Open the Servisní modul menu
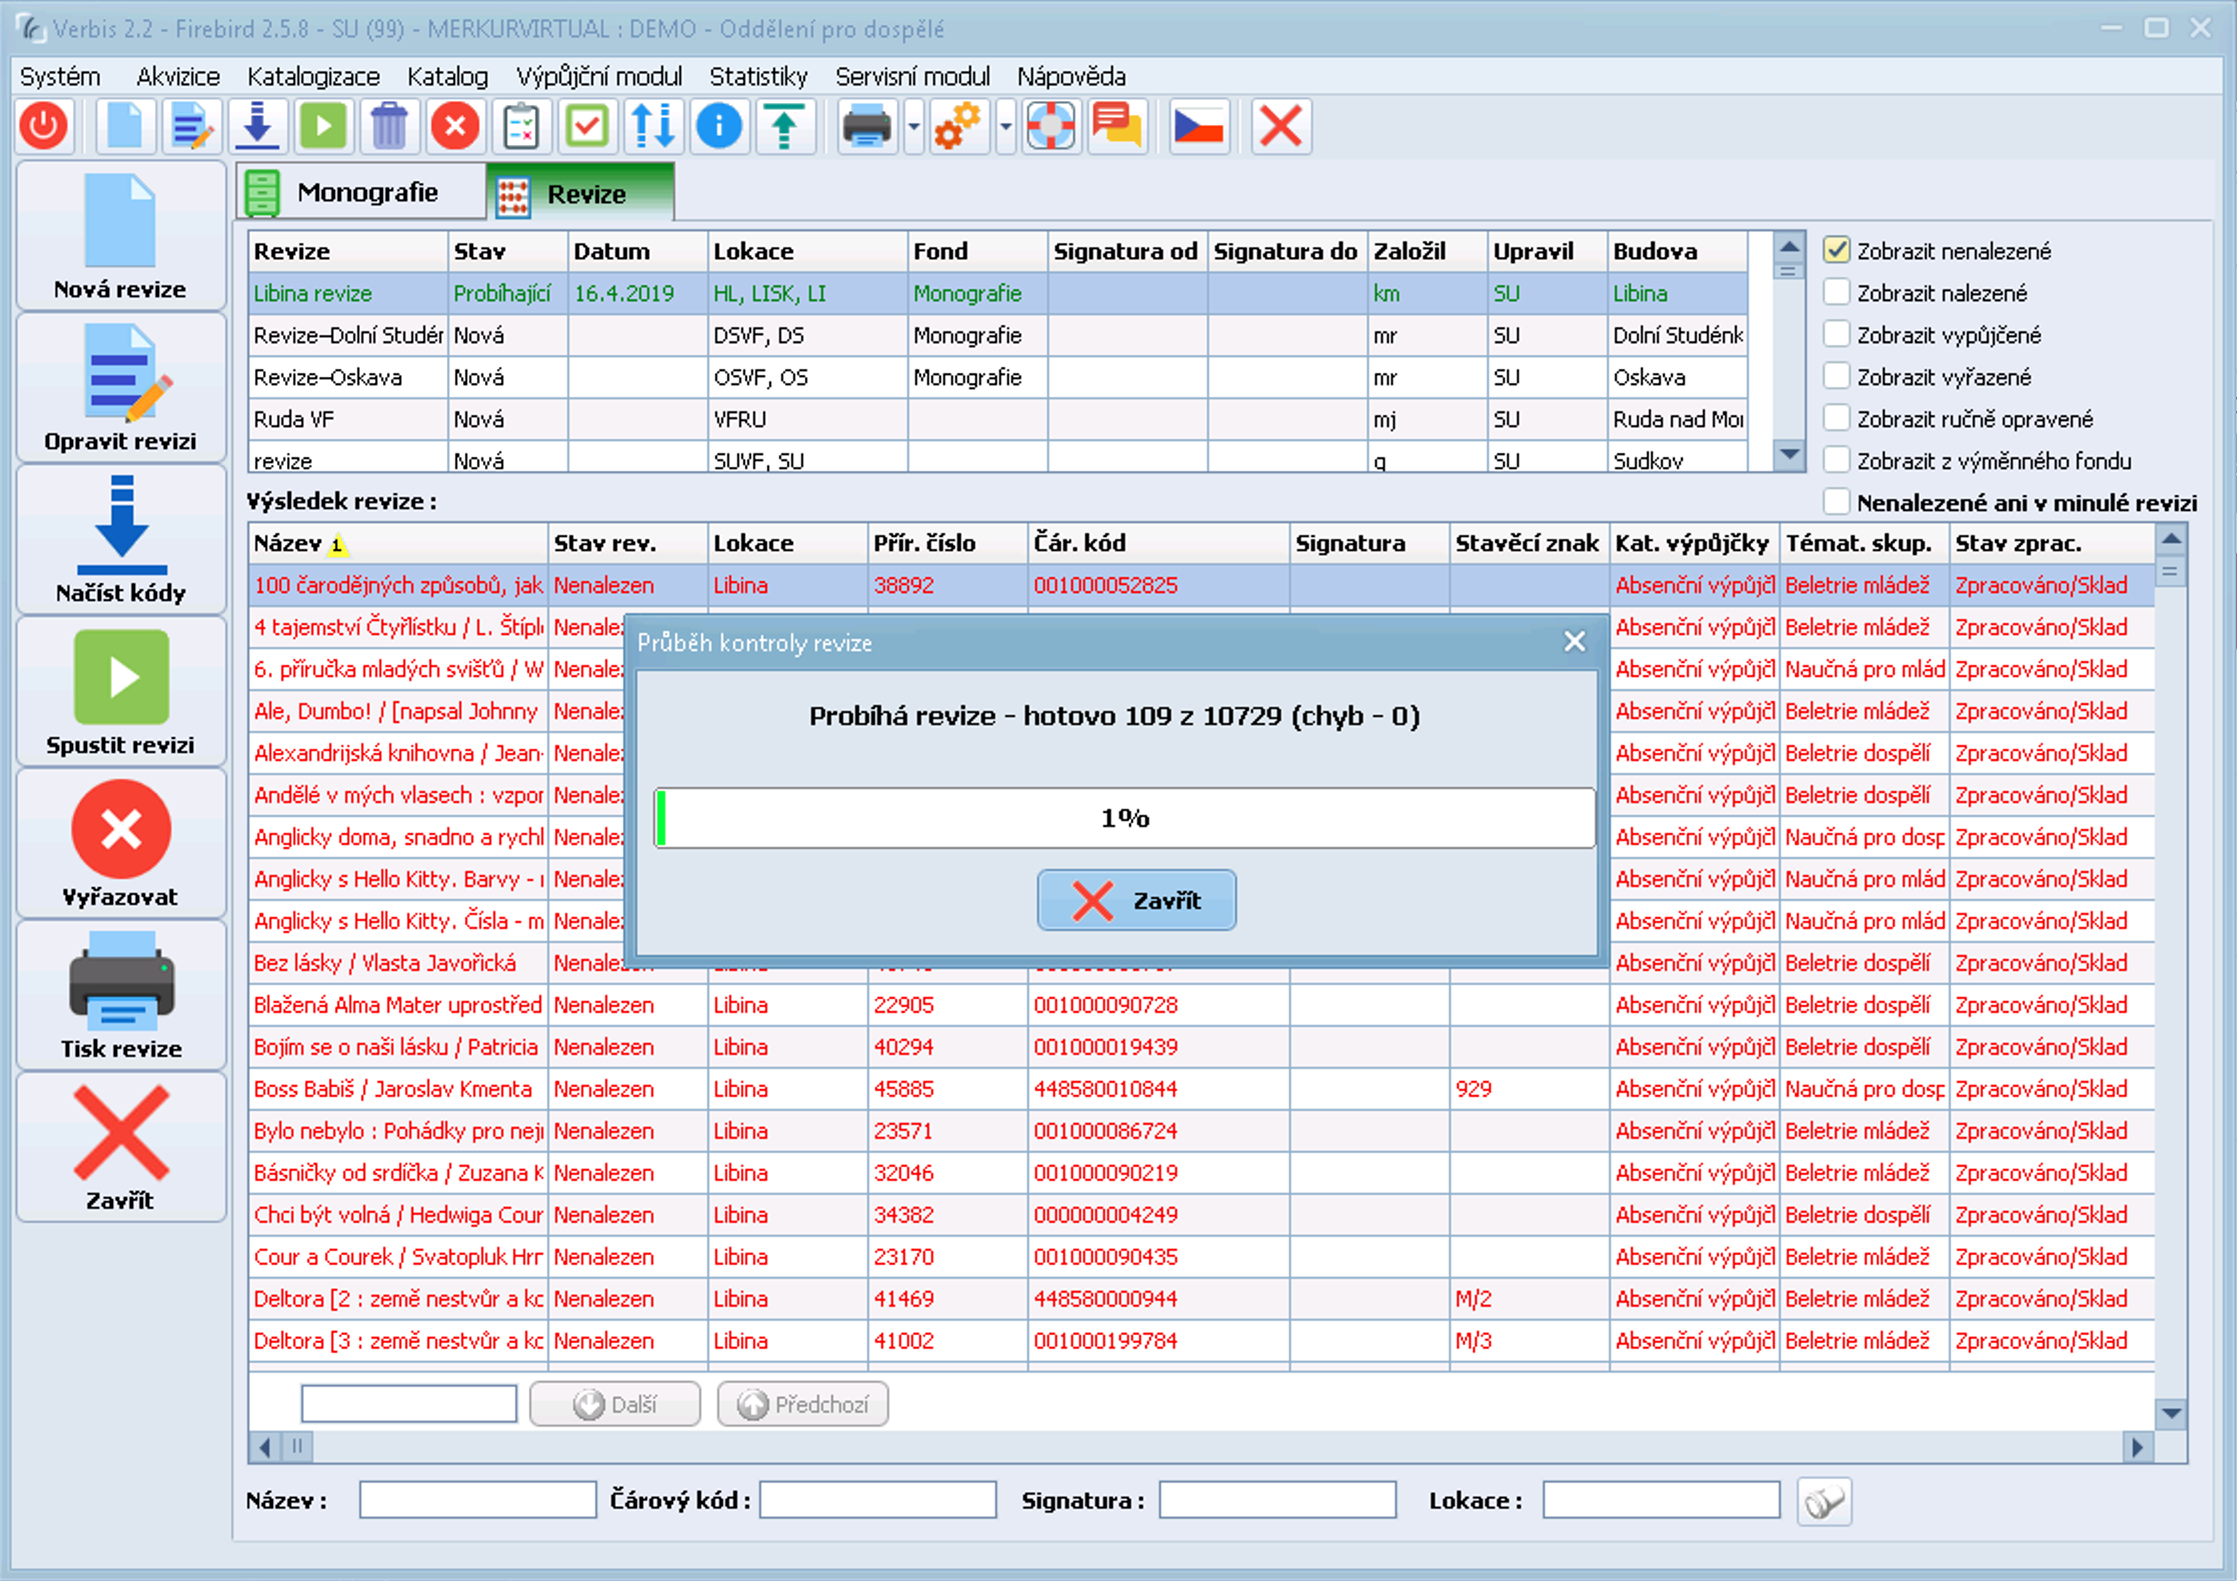 coord(912,77)
